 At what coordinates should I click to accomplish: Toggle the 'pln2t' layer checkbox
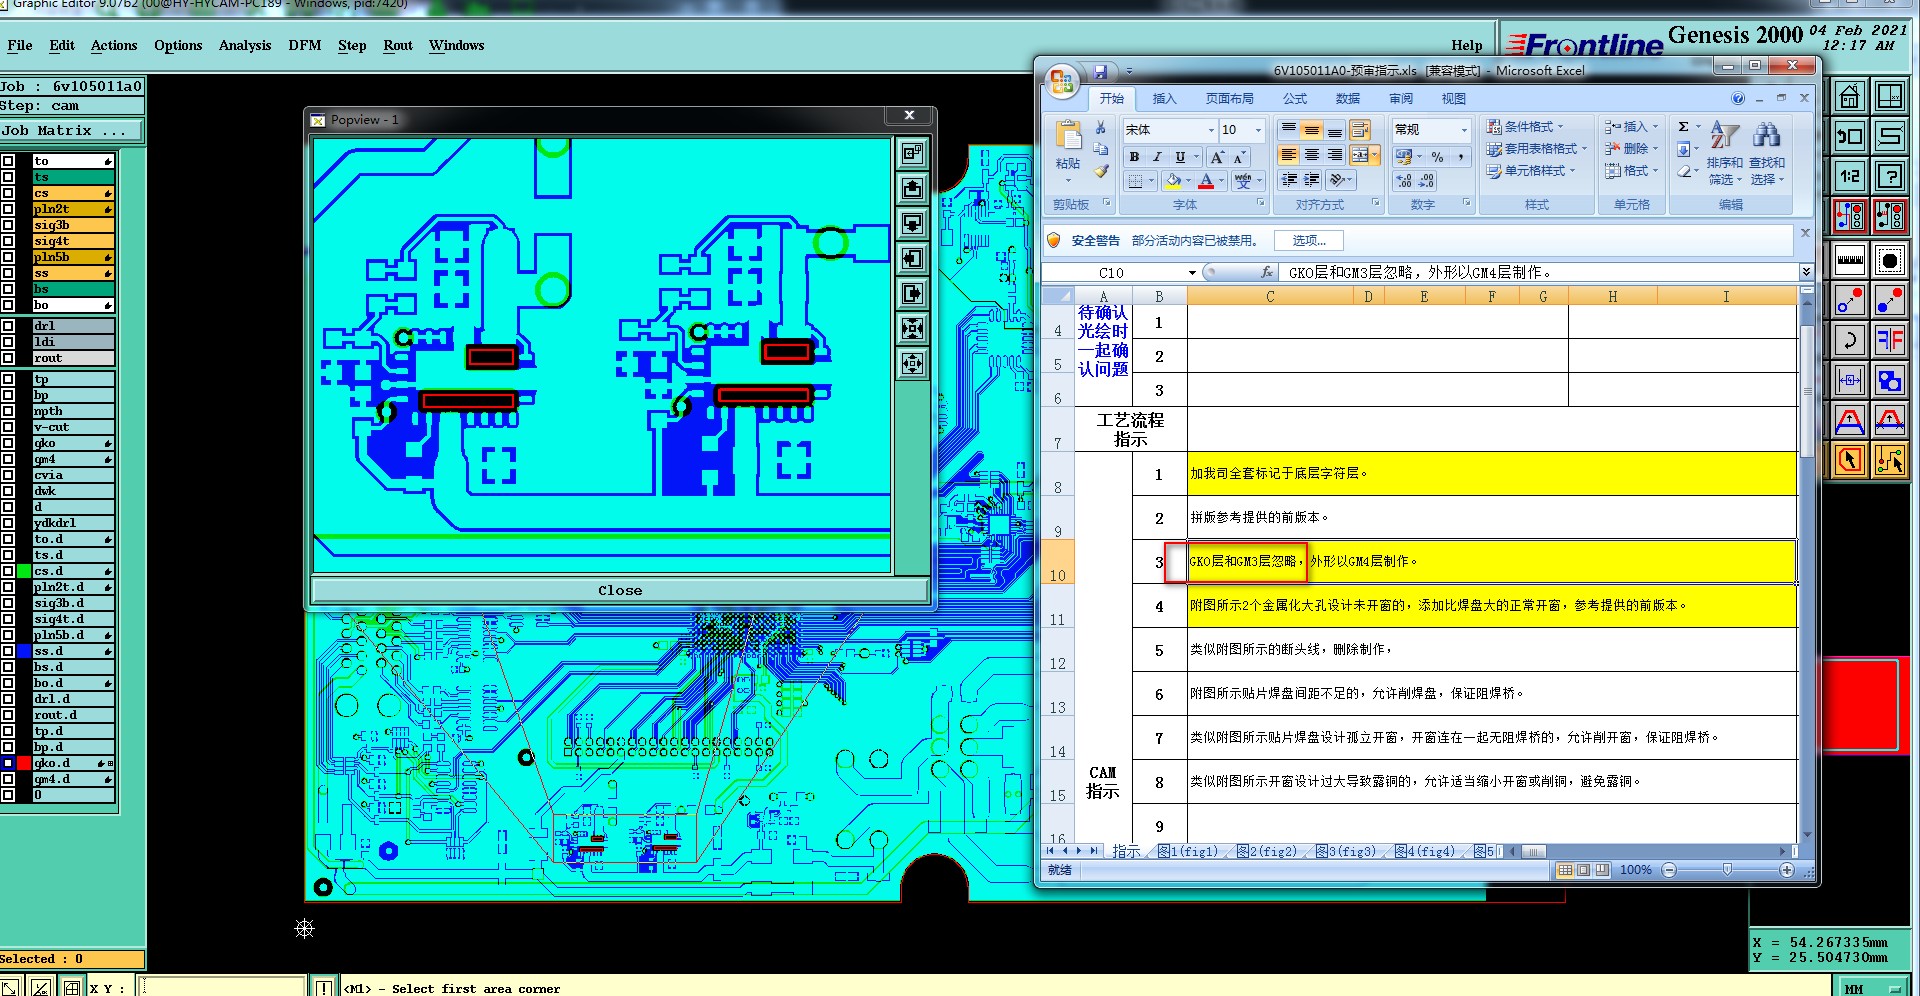(8, 209)
